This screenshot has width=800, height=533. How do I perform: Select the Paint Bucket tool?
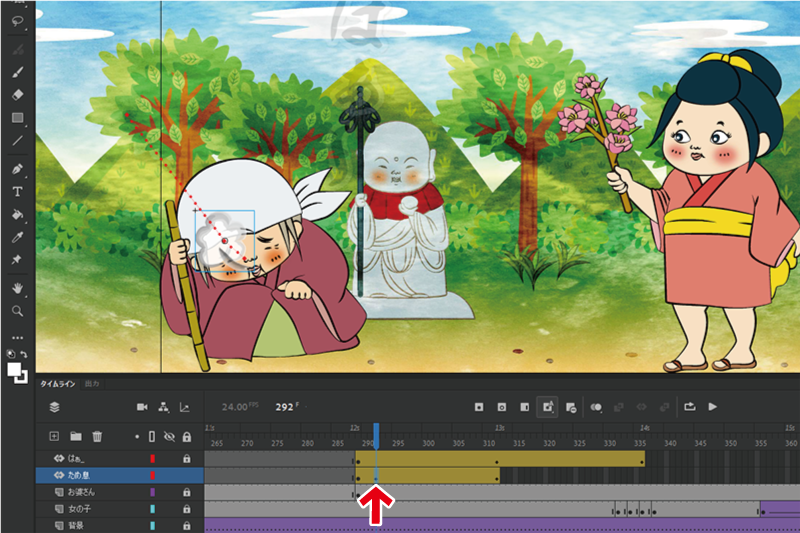tap(17, 214)
